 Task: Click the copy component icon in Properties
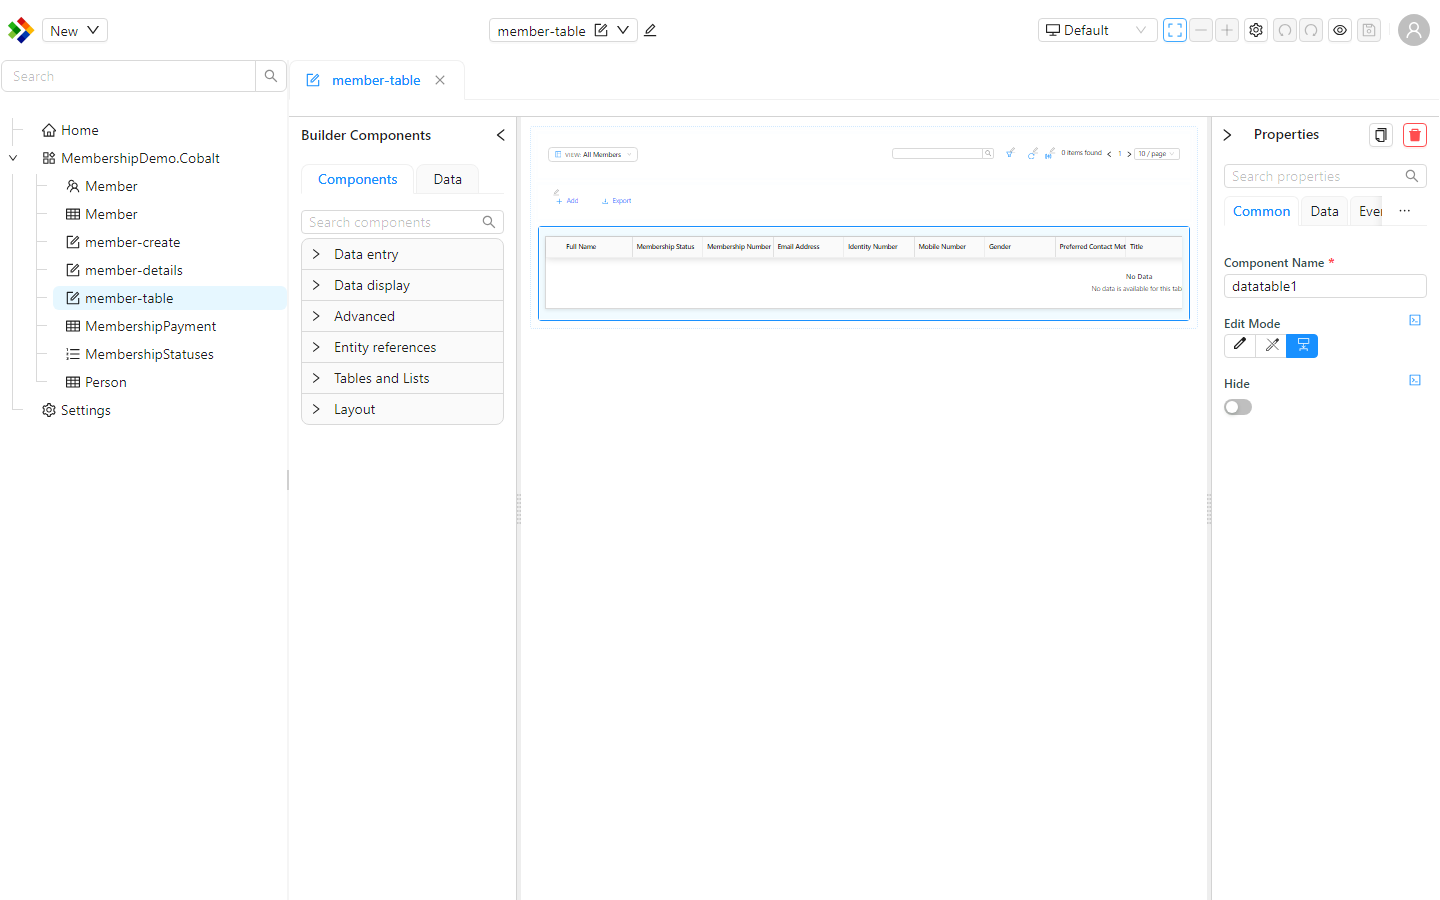tap(1381, 135)
